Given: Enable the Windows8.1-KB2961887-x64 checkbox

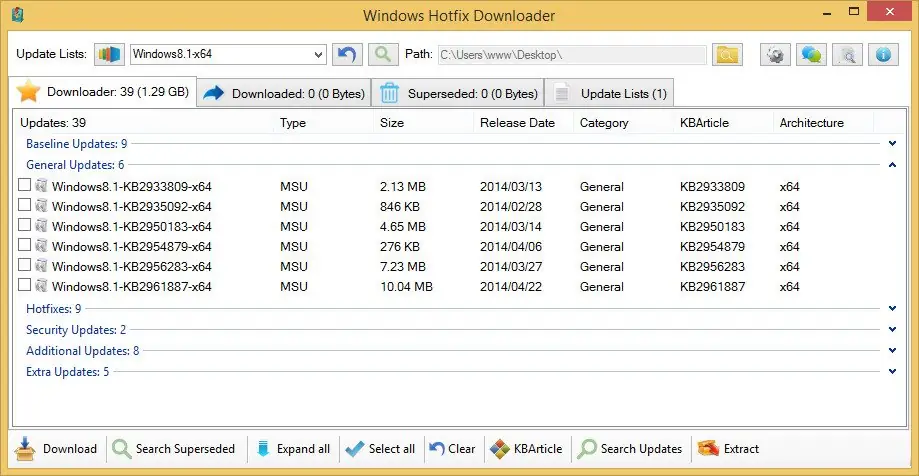Looking at the screenshot, I should pos(25,286).
